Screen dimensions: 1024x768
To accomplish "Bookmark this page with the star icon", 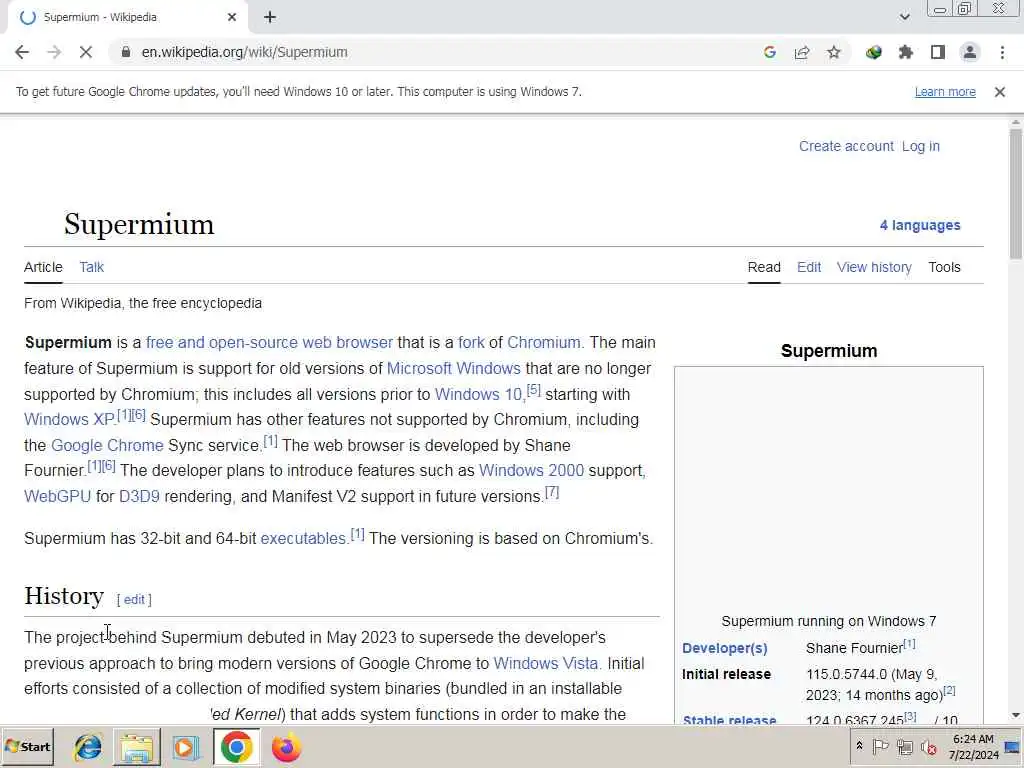I will click(x=834, y=52).
